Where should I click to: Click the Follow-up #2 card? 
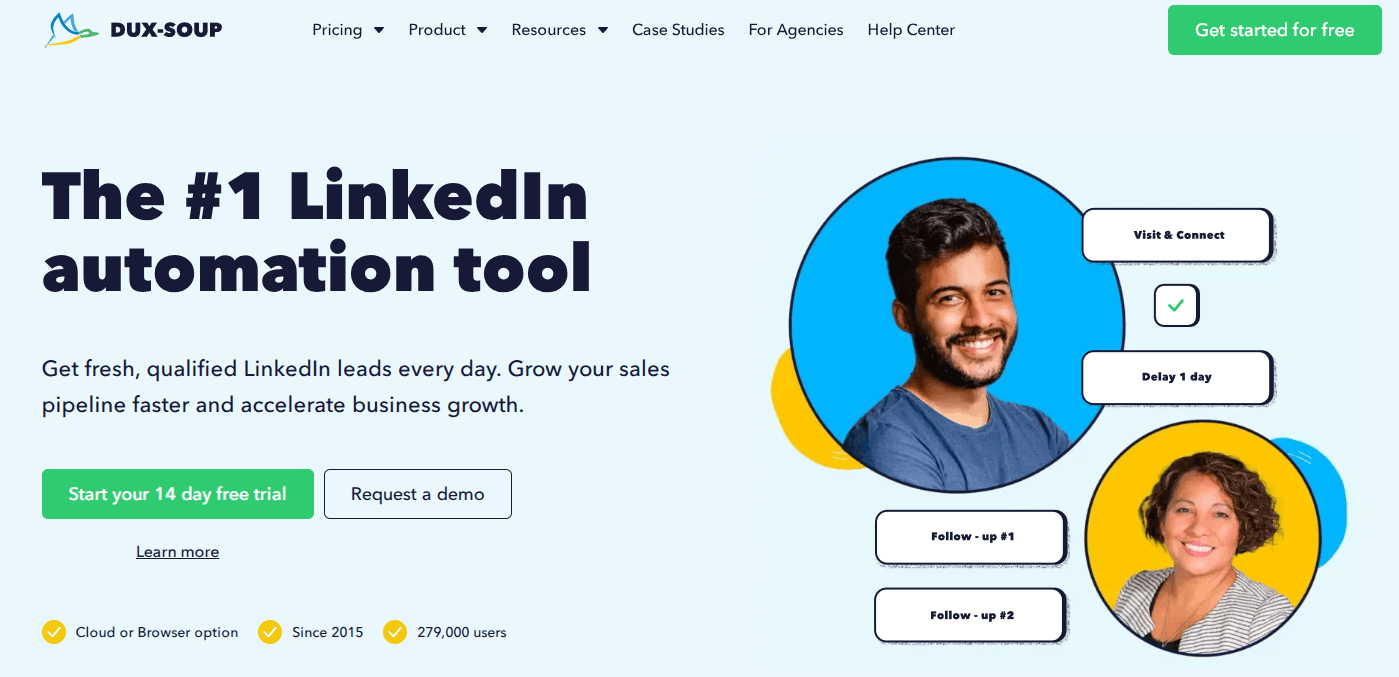pyautogui.click(x=970, y=615)
